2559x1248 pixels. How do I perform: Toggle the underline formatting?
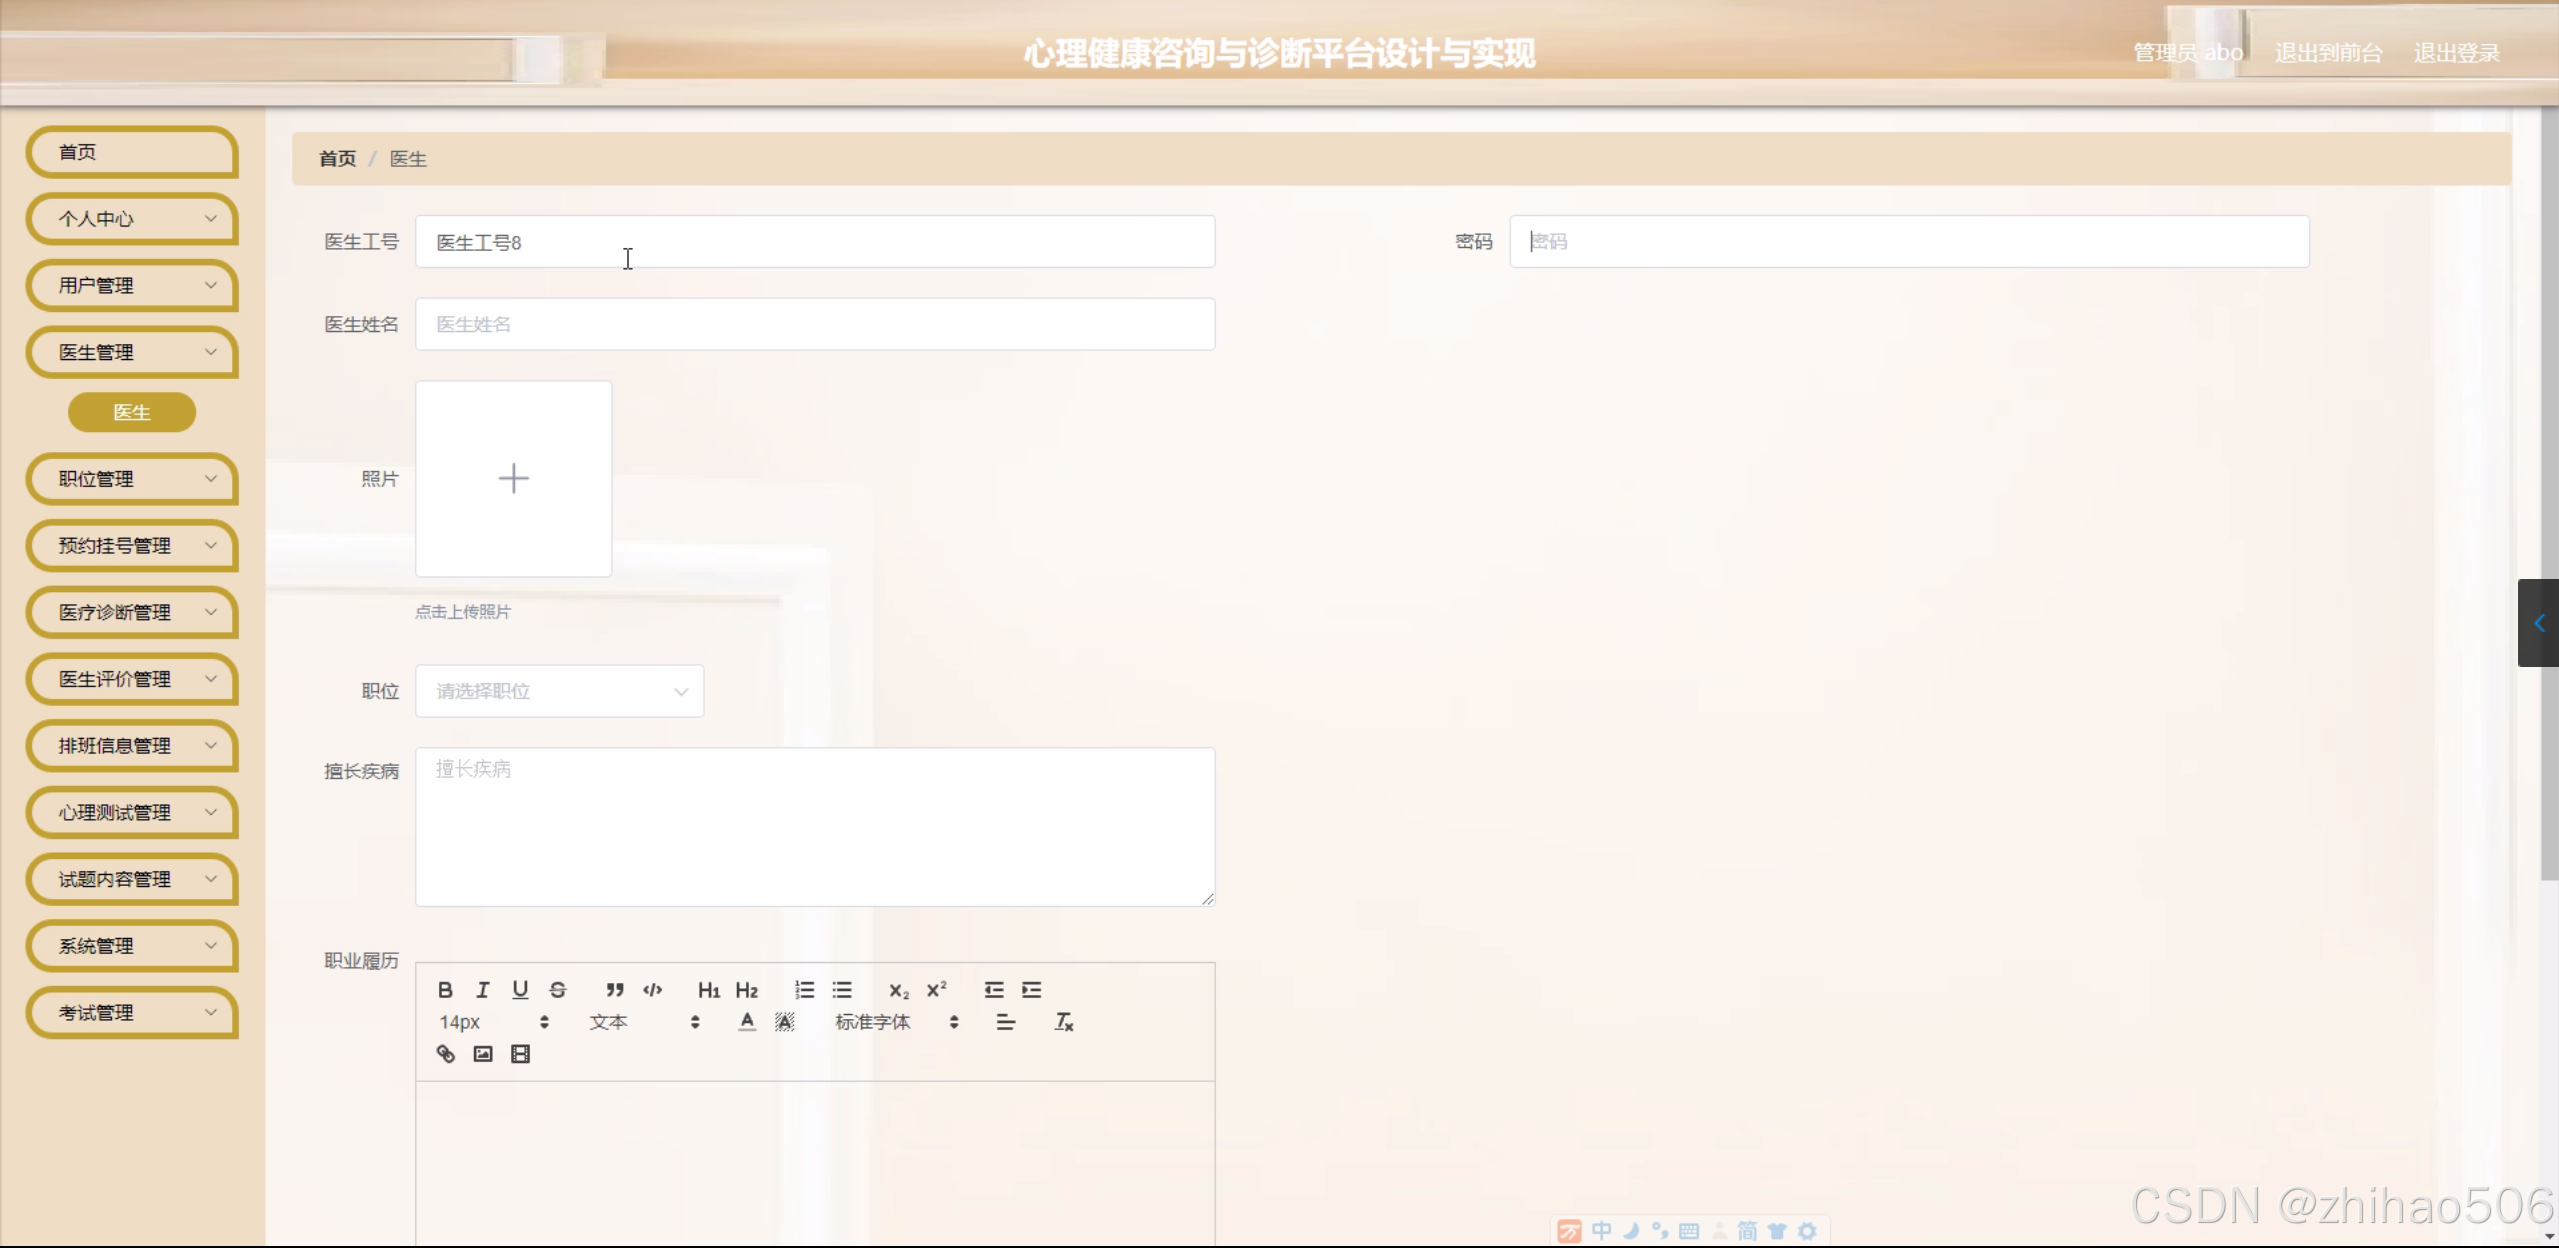point(520,990)
